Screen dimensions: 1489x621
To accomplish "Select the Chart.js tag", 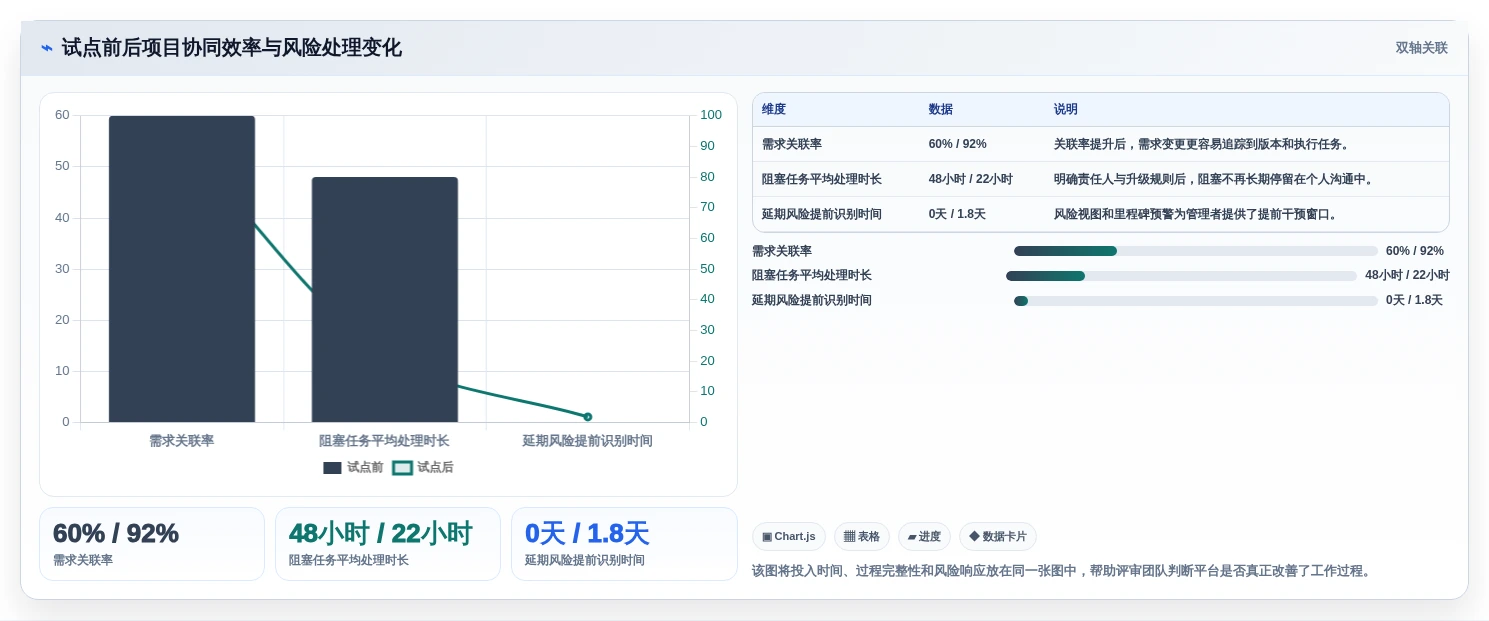I will 789,537.
